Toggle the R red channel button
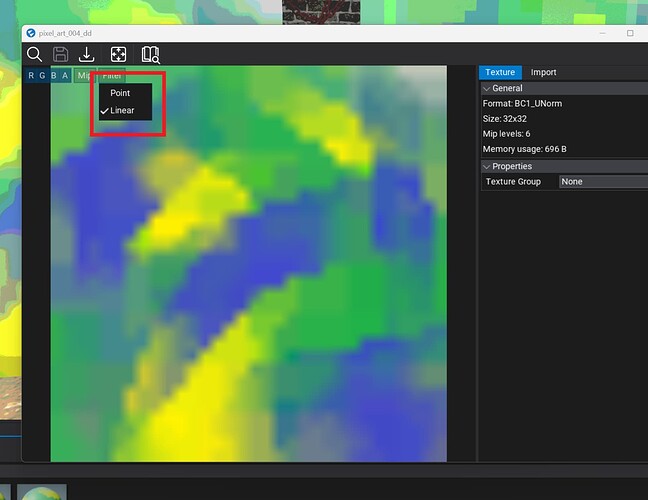Viewport: 648px width, 500px height. pyautogui.click(x=31, y=76)
